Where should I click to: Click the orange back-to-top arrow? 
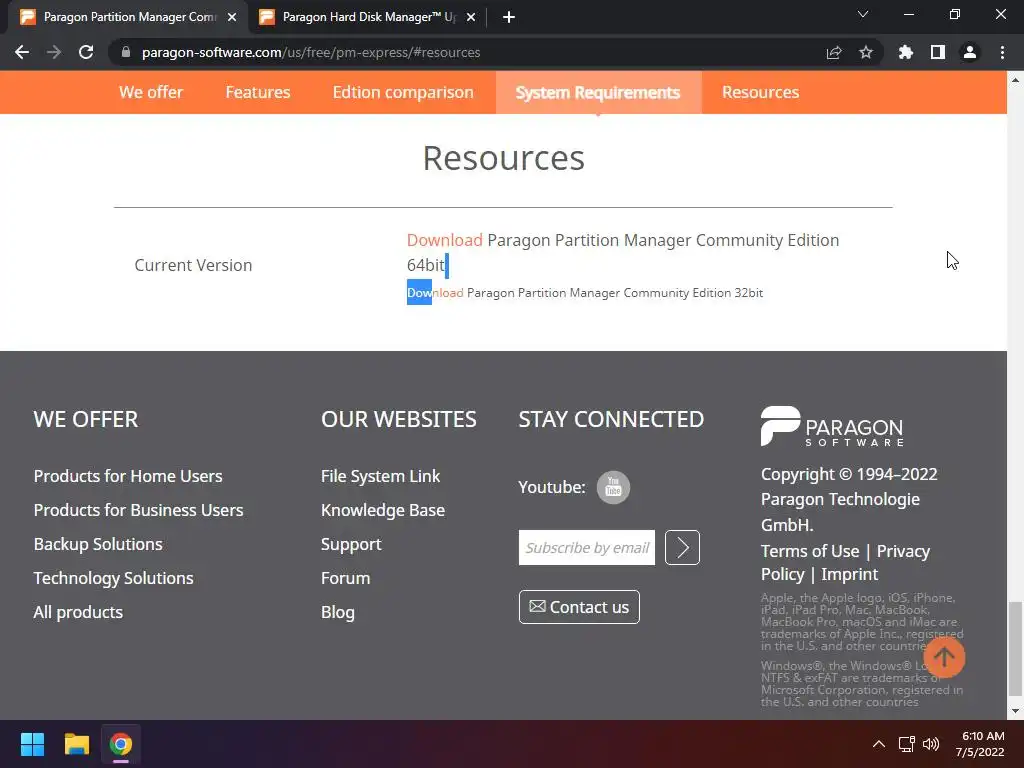pos(944,657)
